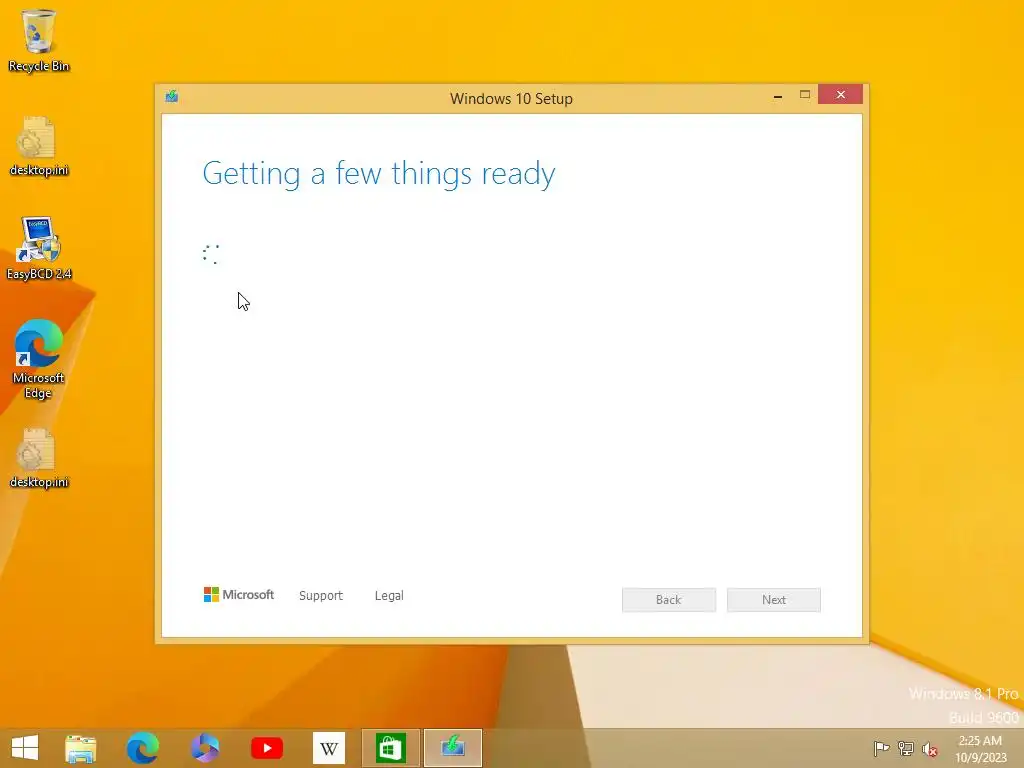Open Wikipedia taskbar icon
Viewport: 1024px width, 768px height.
coord(328,748)
